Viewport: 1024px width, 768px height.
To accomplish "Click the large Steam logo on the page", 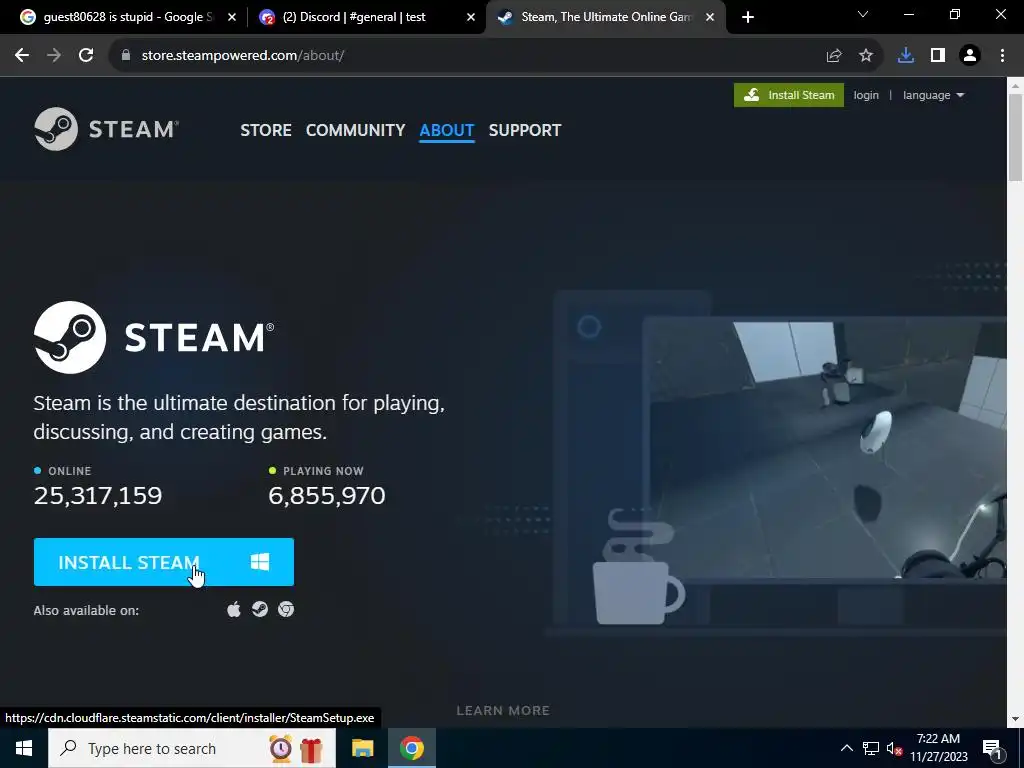I will coord(154,338).
